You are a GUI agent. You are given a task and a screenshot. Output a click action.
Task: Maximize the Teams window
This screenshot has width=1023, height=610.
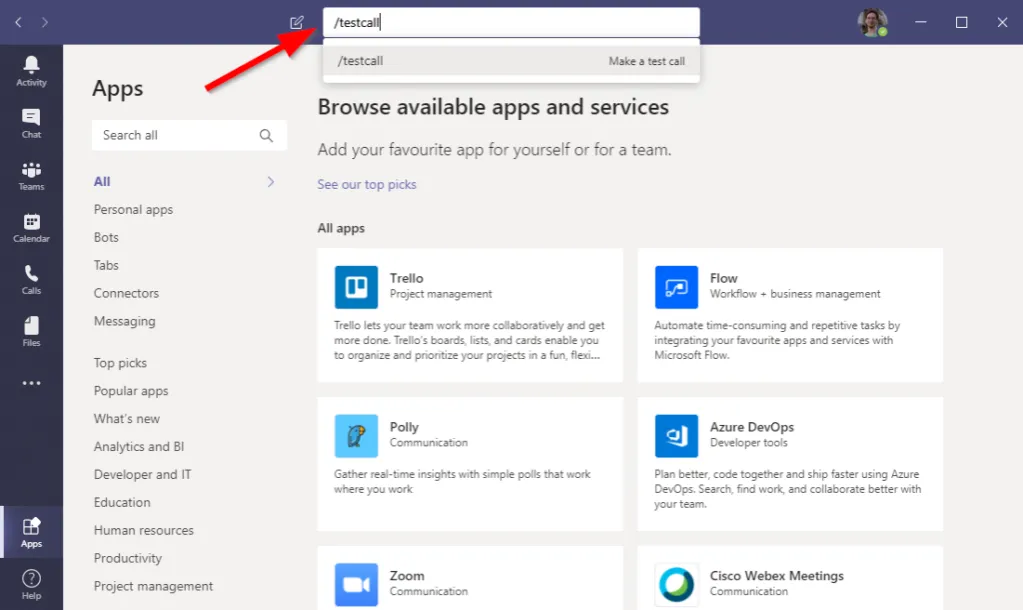(x=962, y=23)
